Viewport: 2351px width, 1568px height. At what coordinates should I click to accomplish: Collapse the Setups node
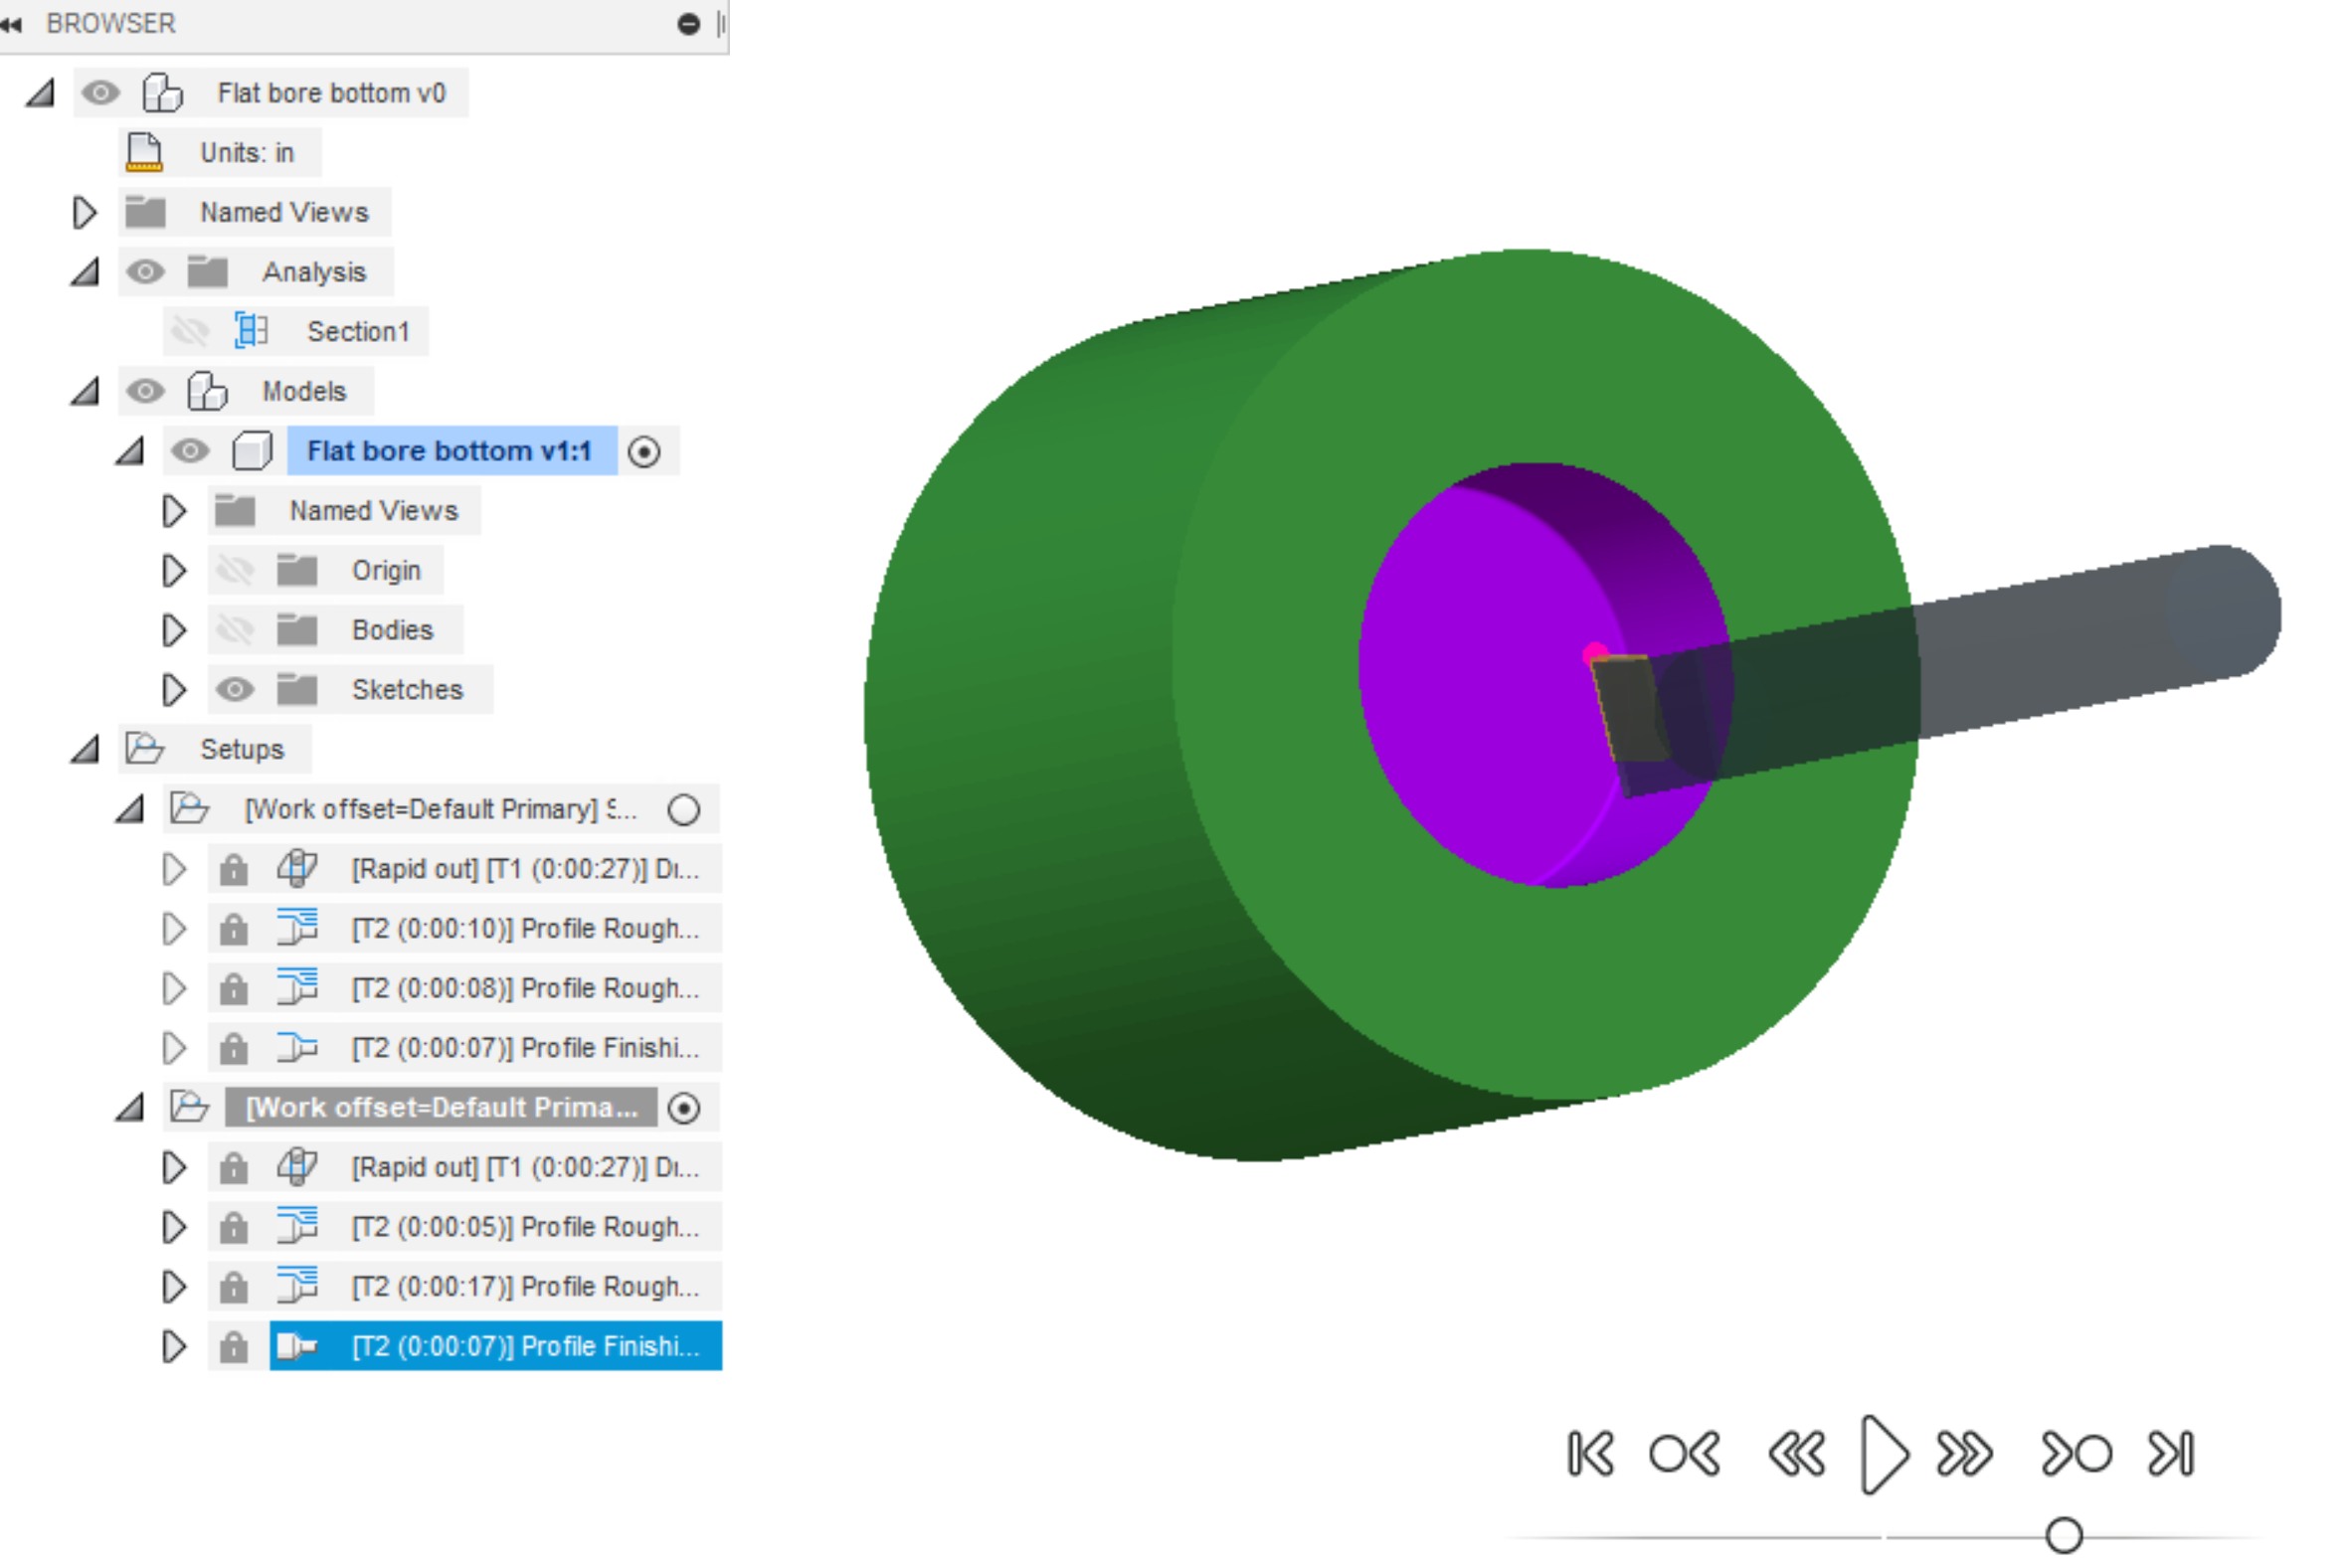click(84, 749)
